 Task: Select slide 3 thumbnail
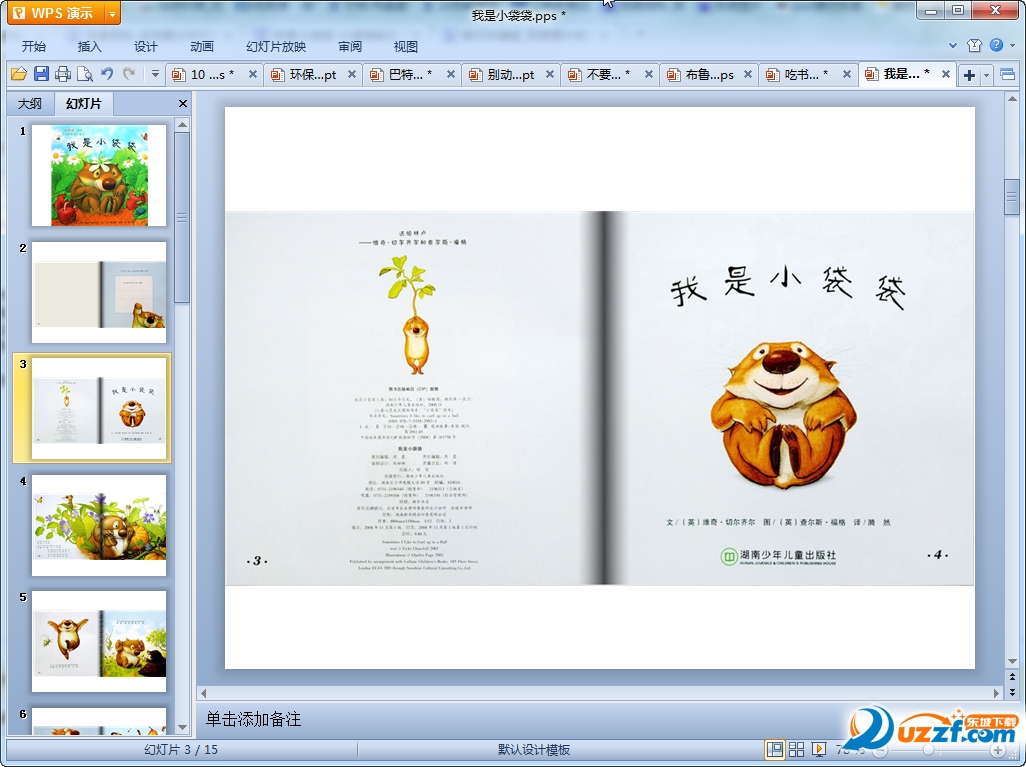pos(99,408)
